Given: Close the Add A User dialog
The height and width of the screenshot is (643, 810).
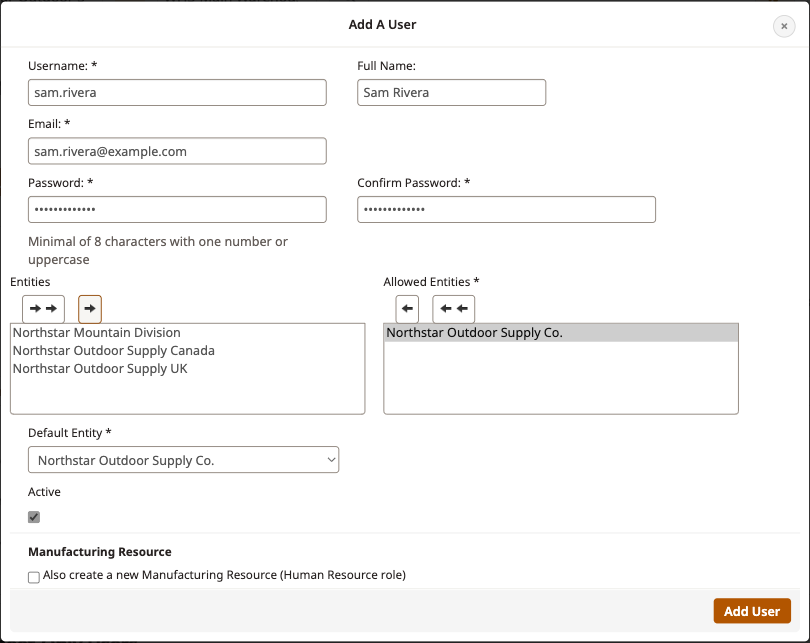Looking at the screenshot, I should [x=784, y=26].
